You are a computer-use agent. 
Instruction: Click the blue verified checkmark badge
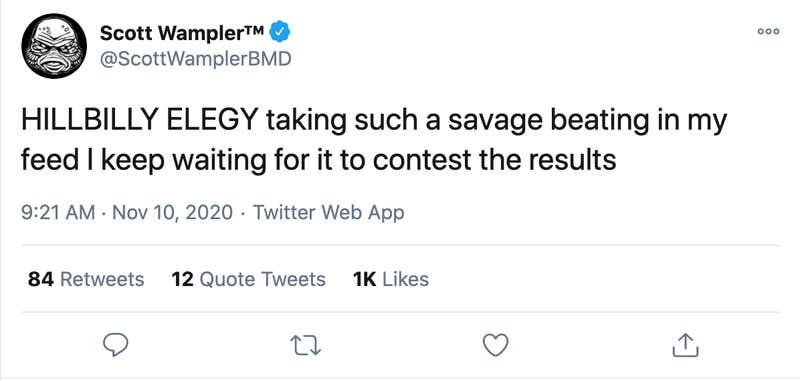tap(280, 33)
